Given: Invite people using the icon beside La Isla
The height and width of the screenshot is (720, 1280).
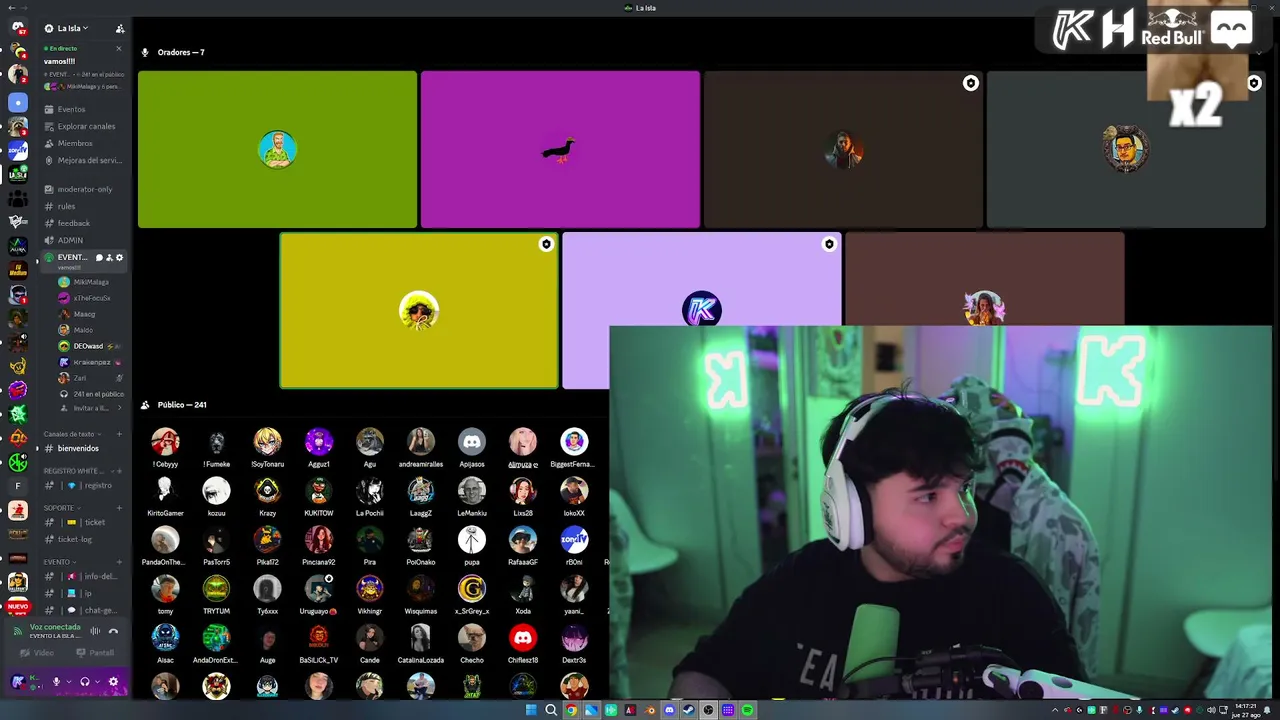Looking at the screenshot, I should (120, 29).
